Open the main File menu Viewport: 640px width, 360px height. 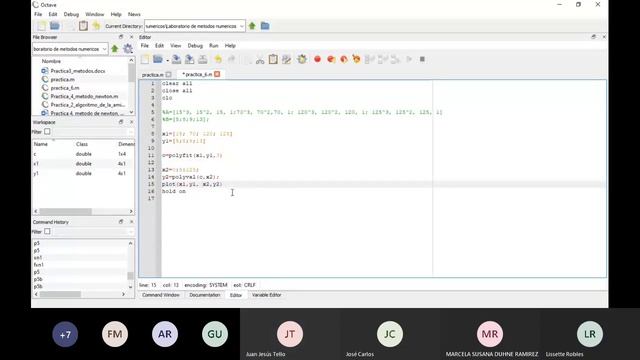tap(38, 14)
